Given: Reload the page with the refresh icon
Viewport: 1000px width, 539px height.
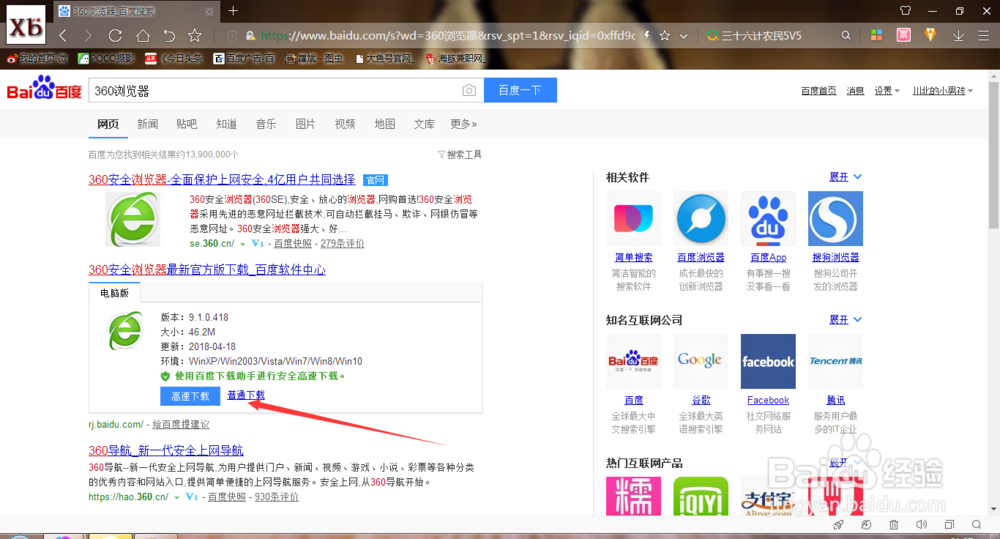Looking at the screenshot, I should [115, 36].
